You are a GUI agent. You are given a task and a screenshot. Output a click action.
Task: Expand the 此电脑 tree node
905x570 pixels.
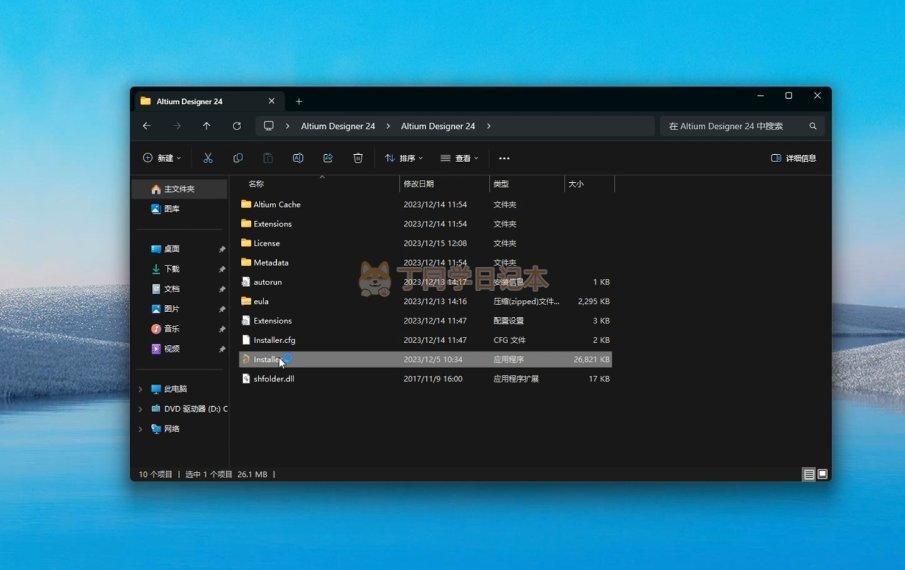(139, 389)
